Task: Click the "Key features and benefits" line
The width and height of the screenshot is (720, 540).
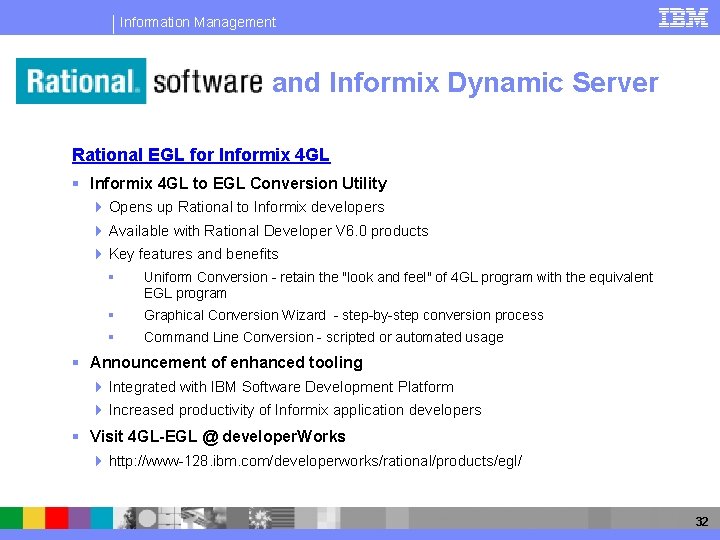Action: pyautogui.click(x=194, y=254)
